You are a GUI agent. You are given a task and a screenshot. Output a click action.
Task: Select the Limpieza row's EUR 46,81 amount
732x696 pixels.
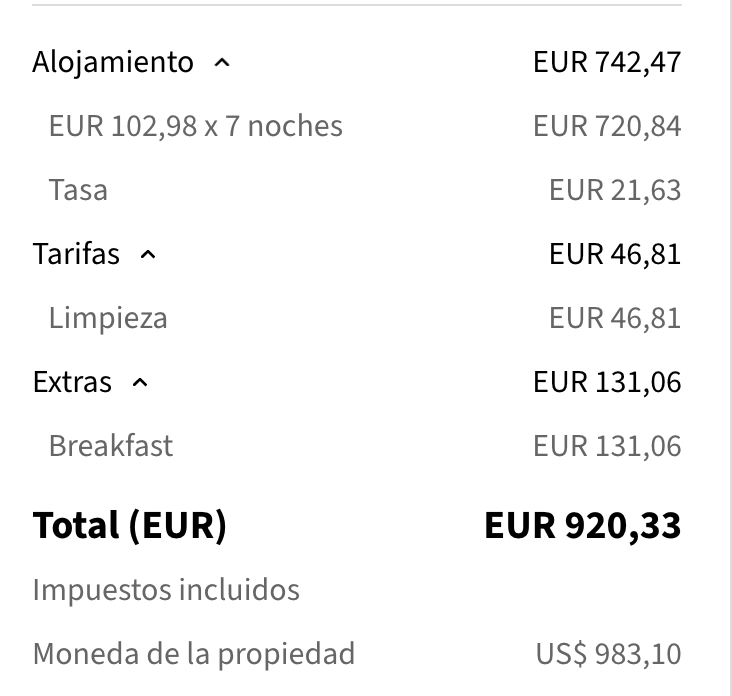point(614,318)
